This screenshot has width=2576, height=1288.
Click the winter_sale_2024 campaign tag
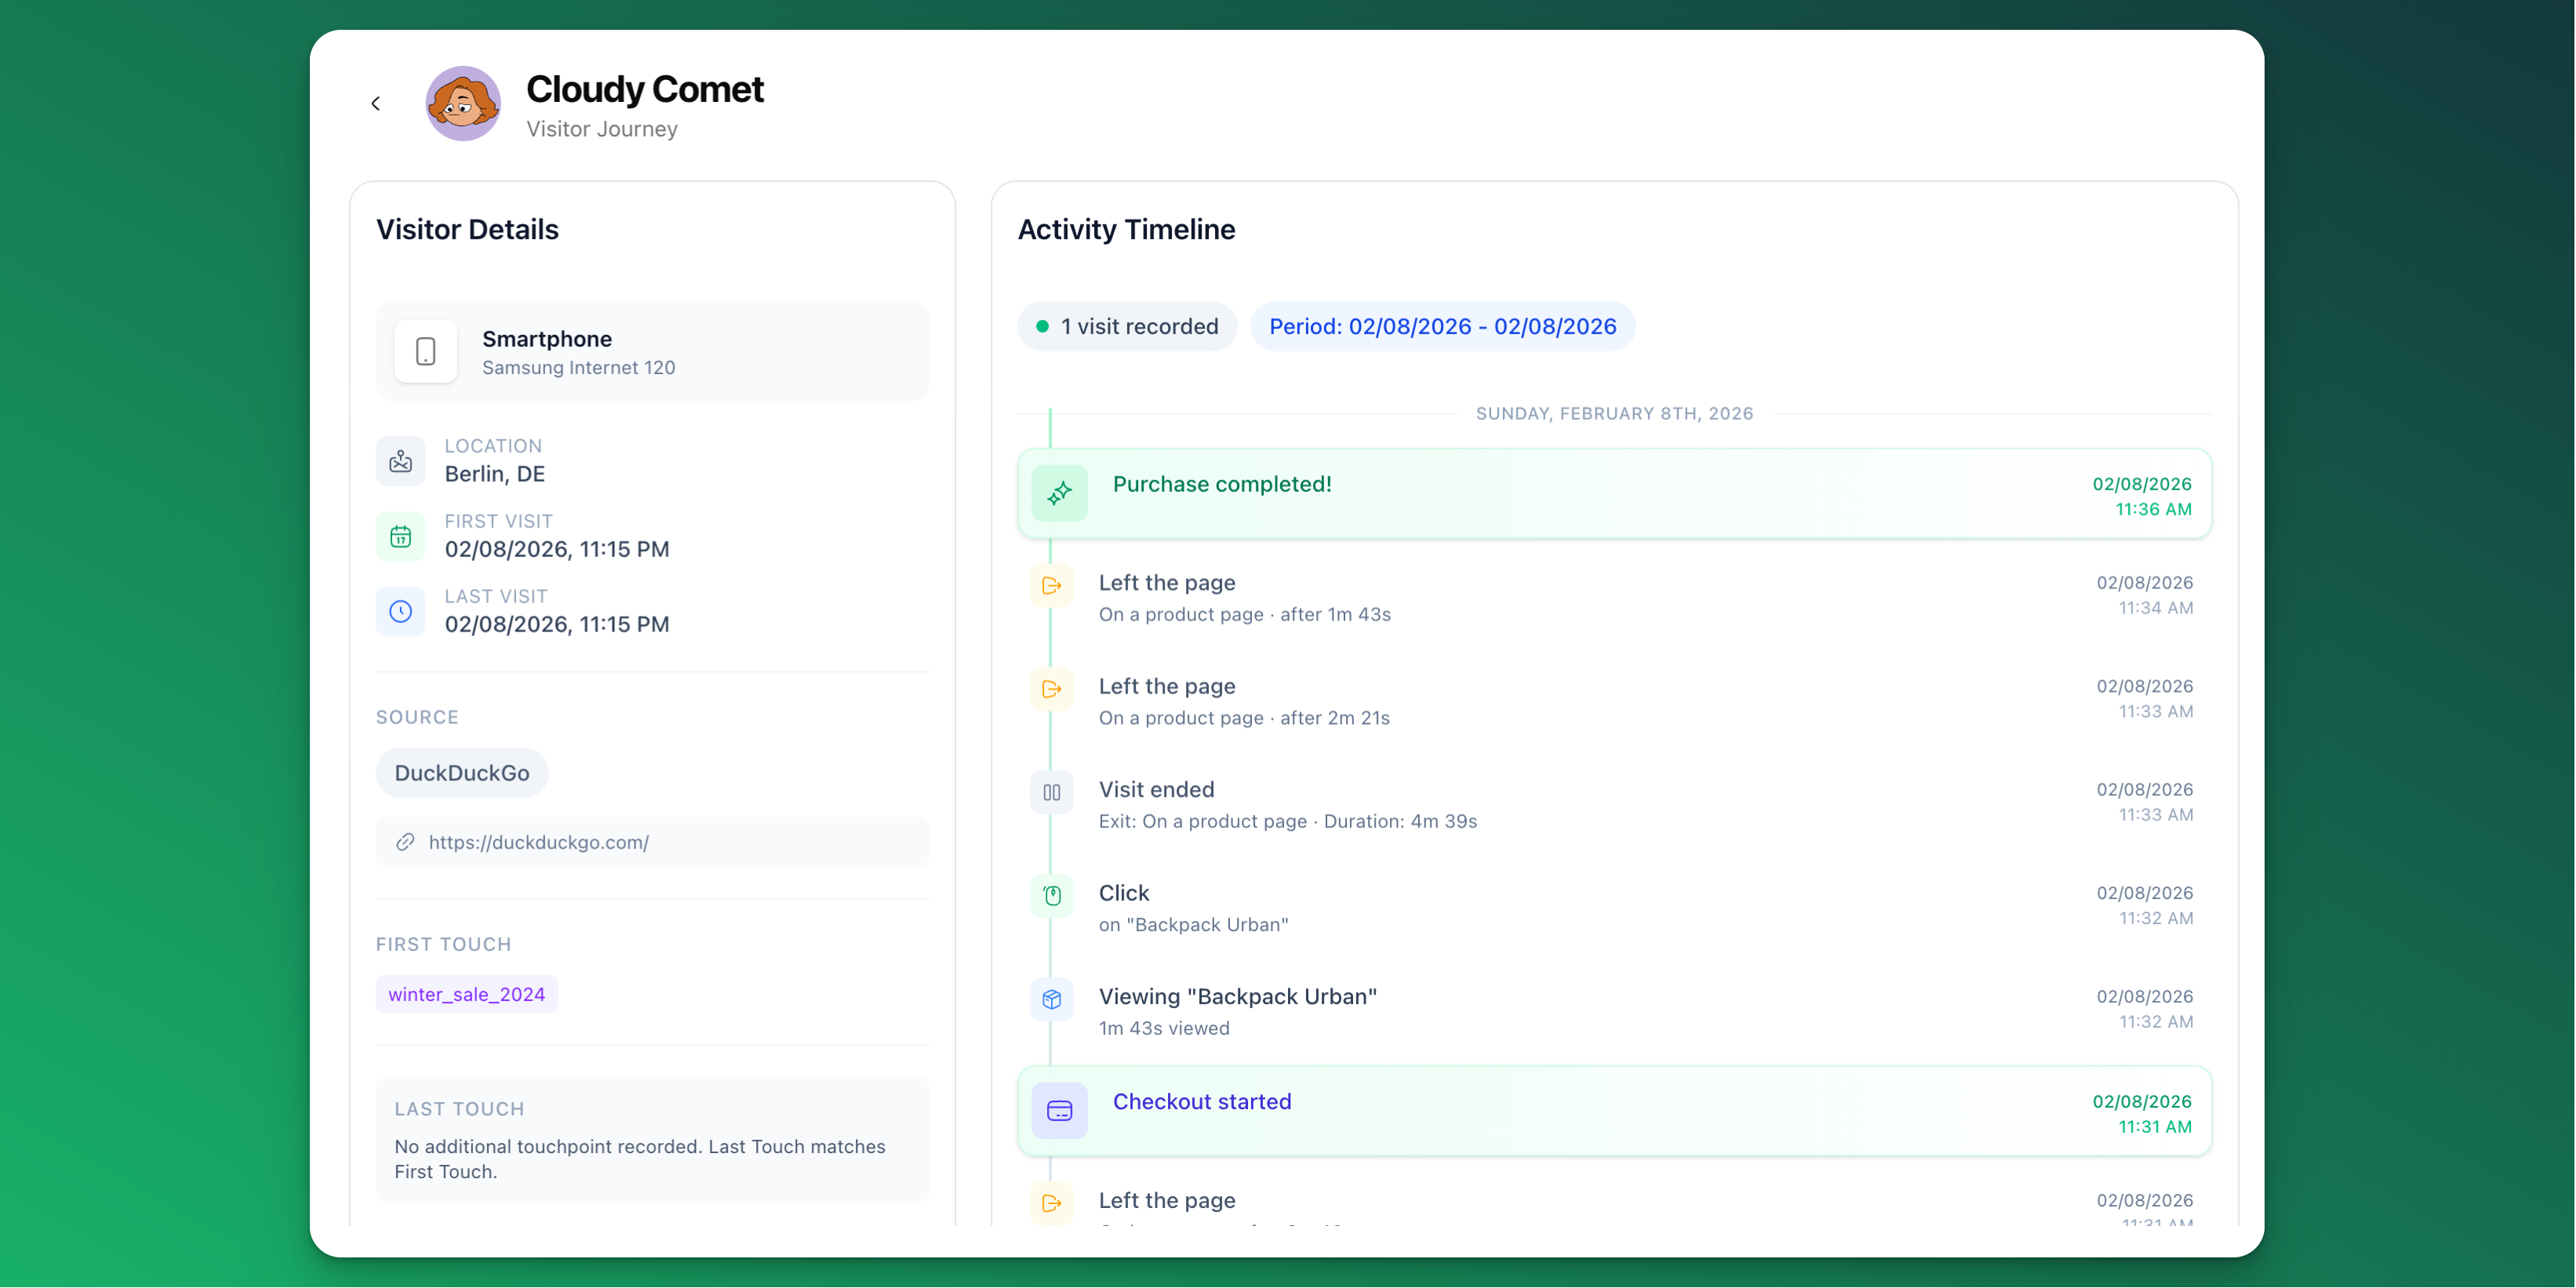[466, 994]
